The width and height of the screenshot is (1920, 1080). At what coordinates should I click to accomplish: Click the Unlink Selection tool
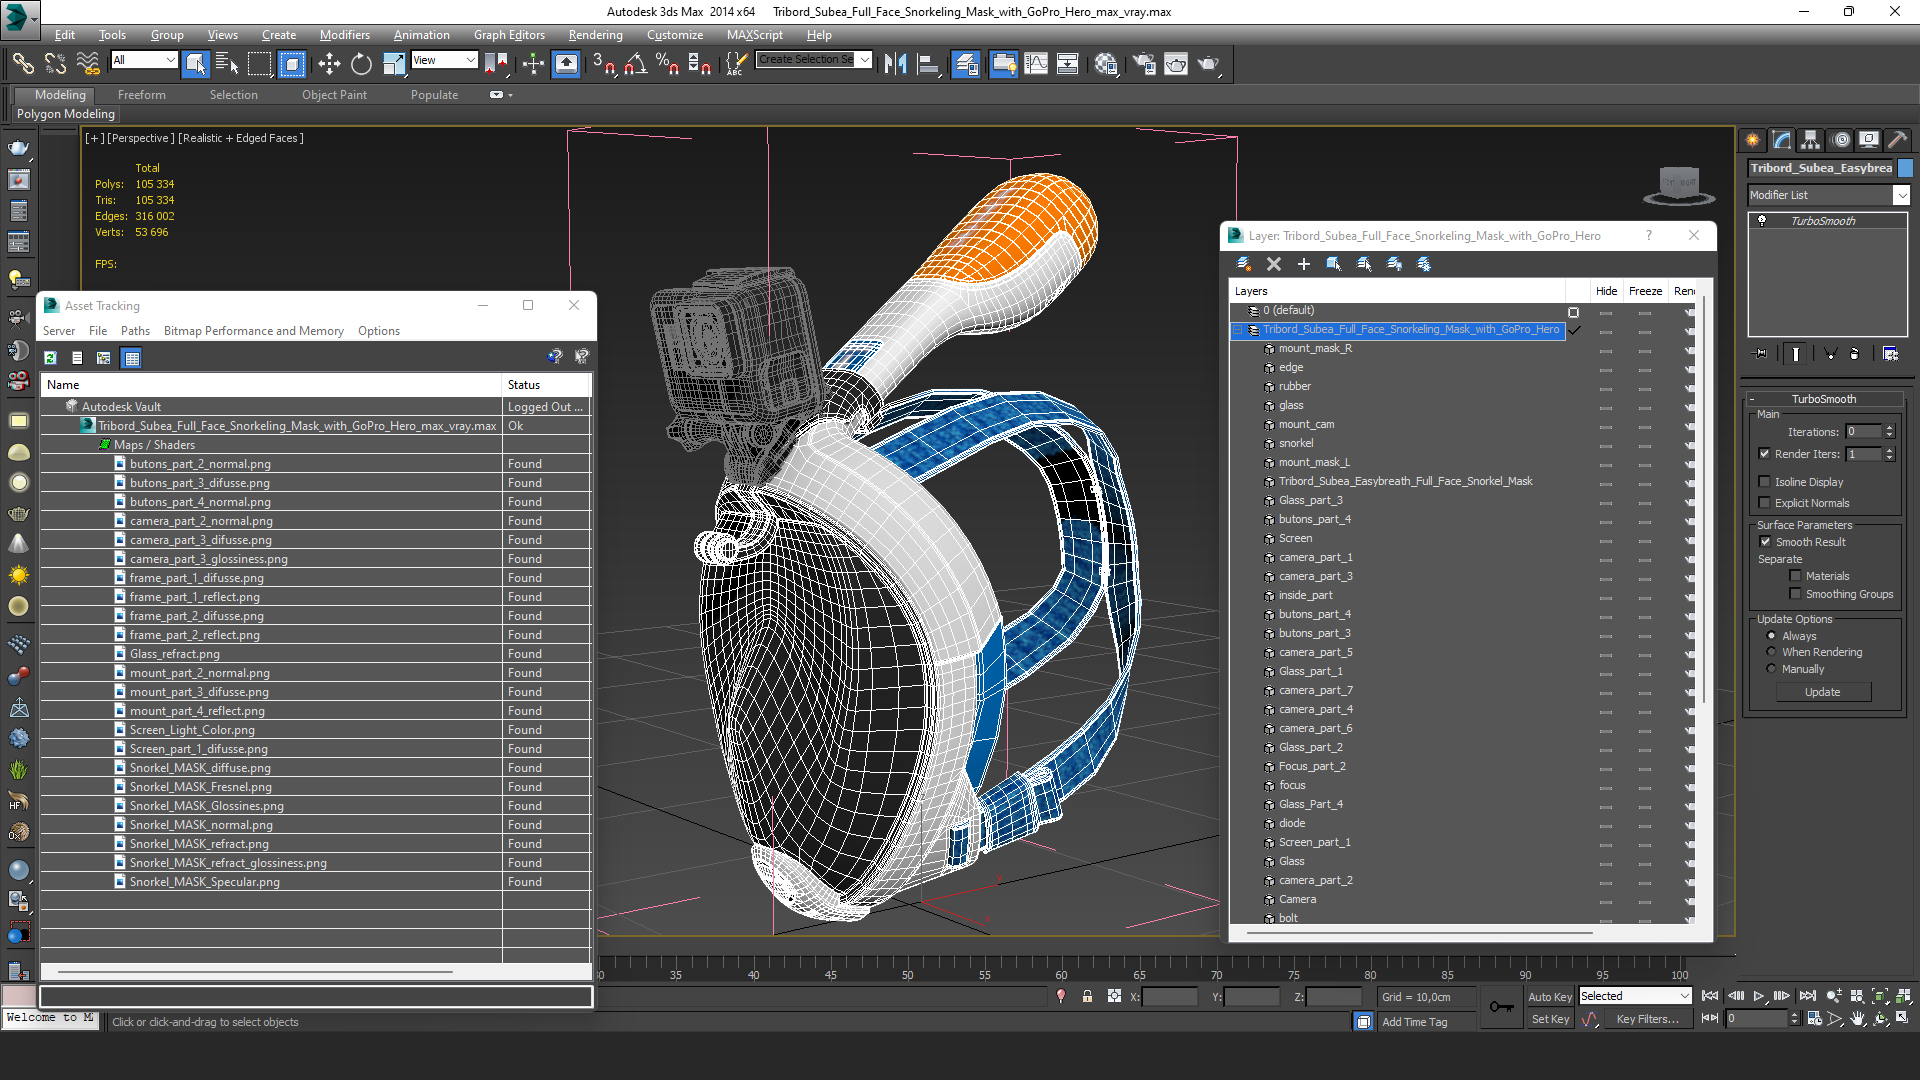click(x=55, y=64)
